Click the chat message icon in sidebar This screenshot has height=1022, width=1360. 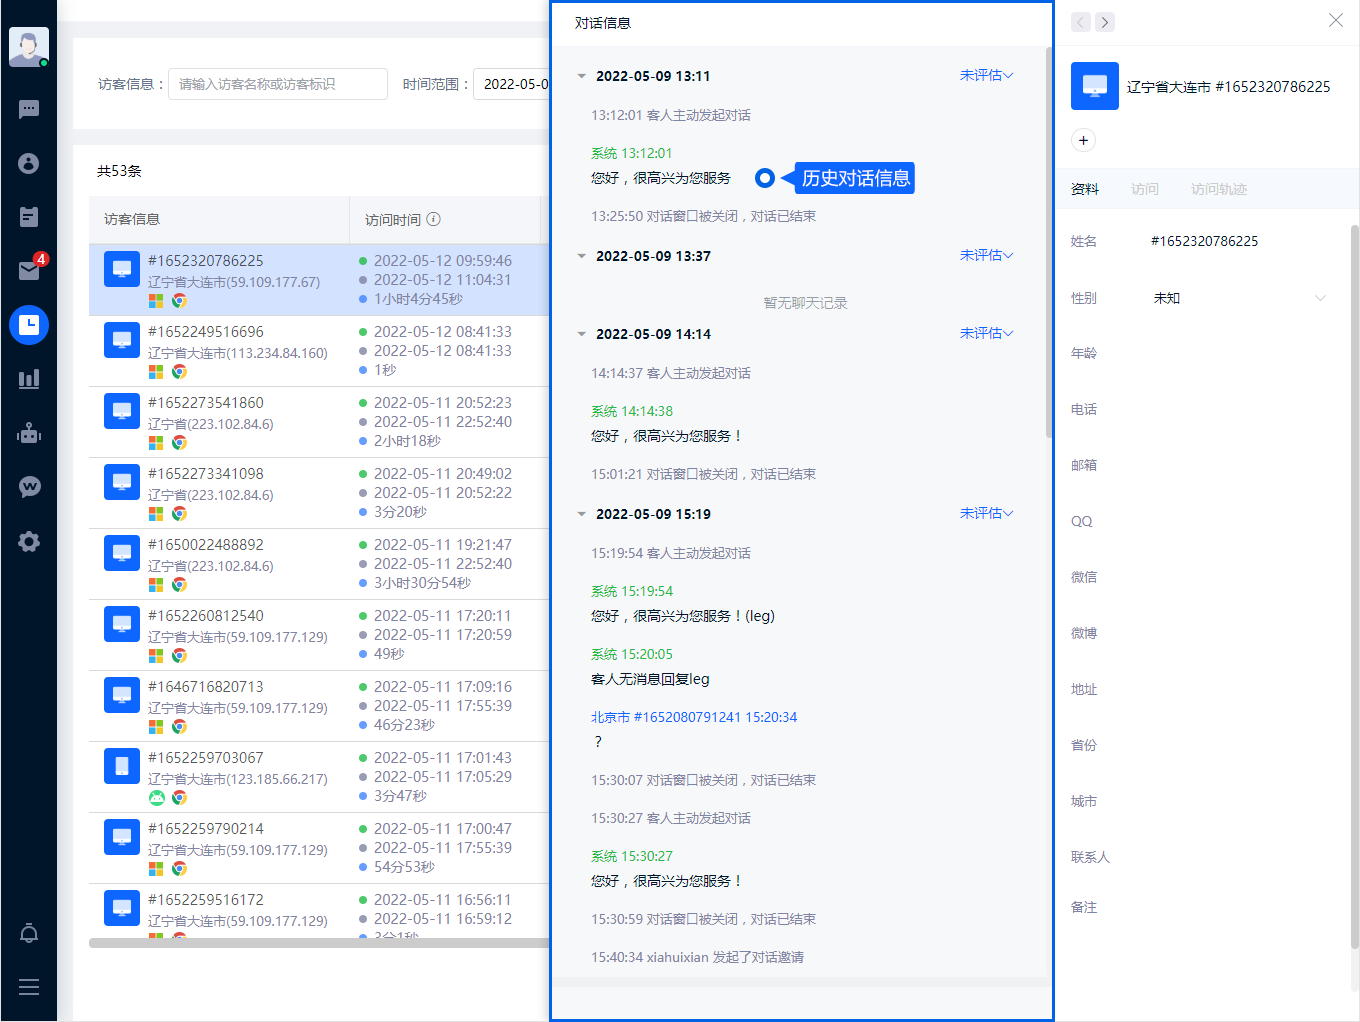pyautogui.click(x=29, y=109)
